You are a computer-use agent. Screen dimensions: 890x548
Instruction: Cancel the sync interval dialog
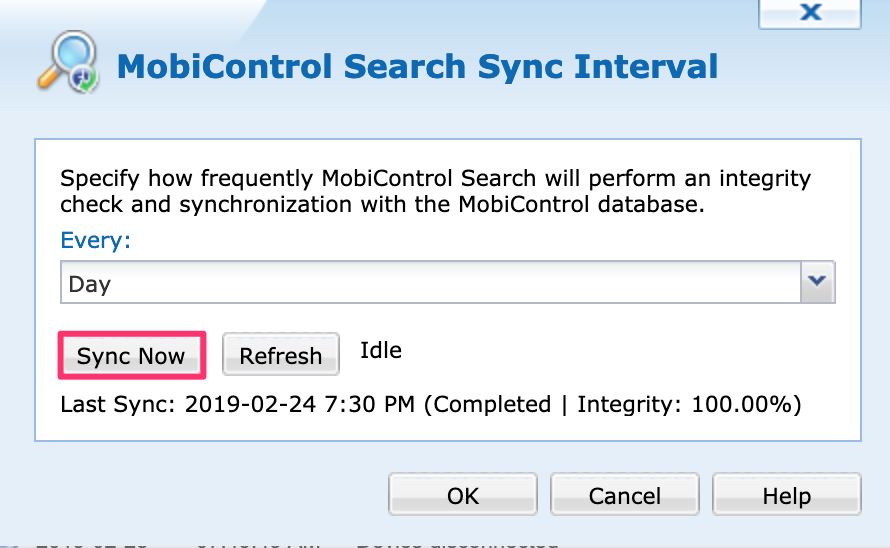point(624,495)
